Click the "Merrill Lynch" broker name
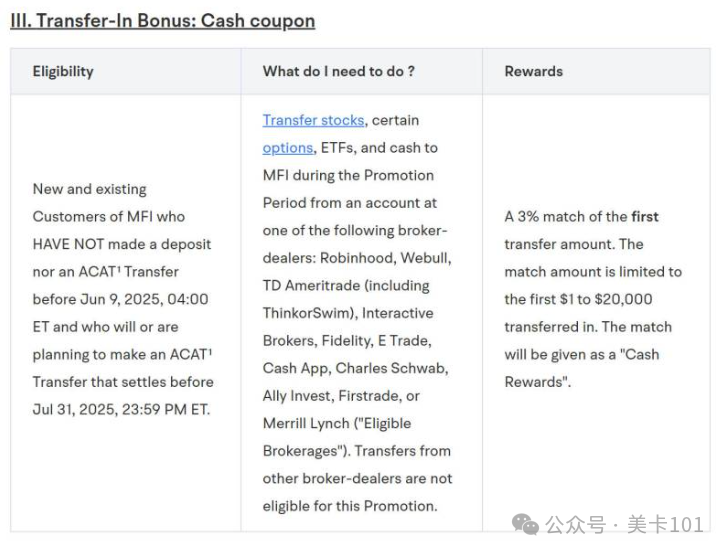727x554 pixels. click(x=306, y=423)
